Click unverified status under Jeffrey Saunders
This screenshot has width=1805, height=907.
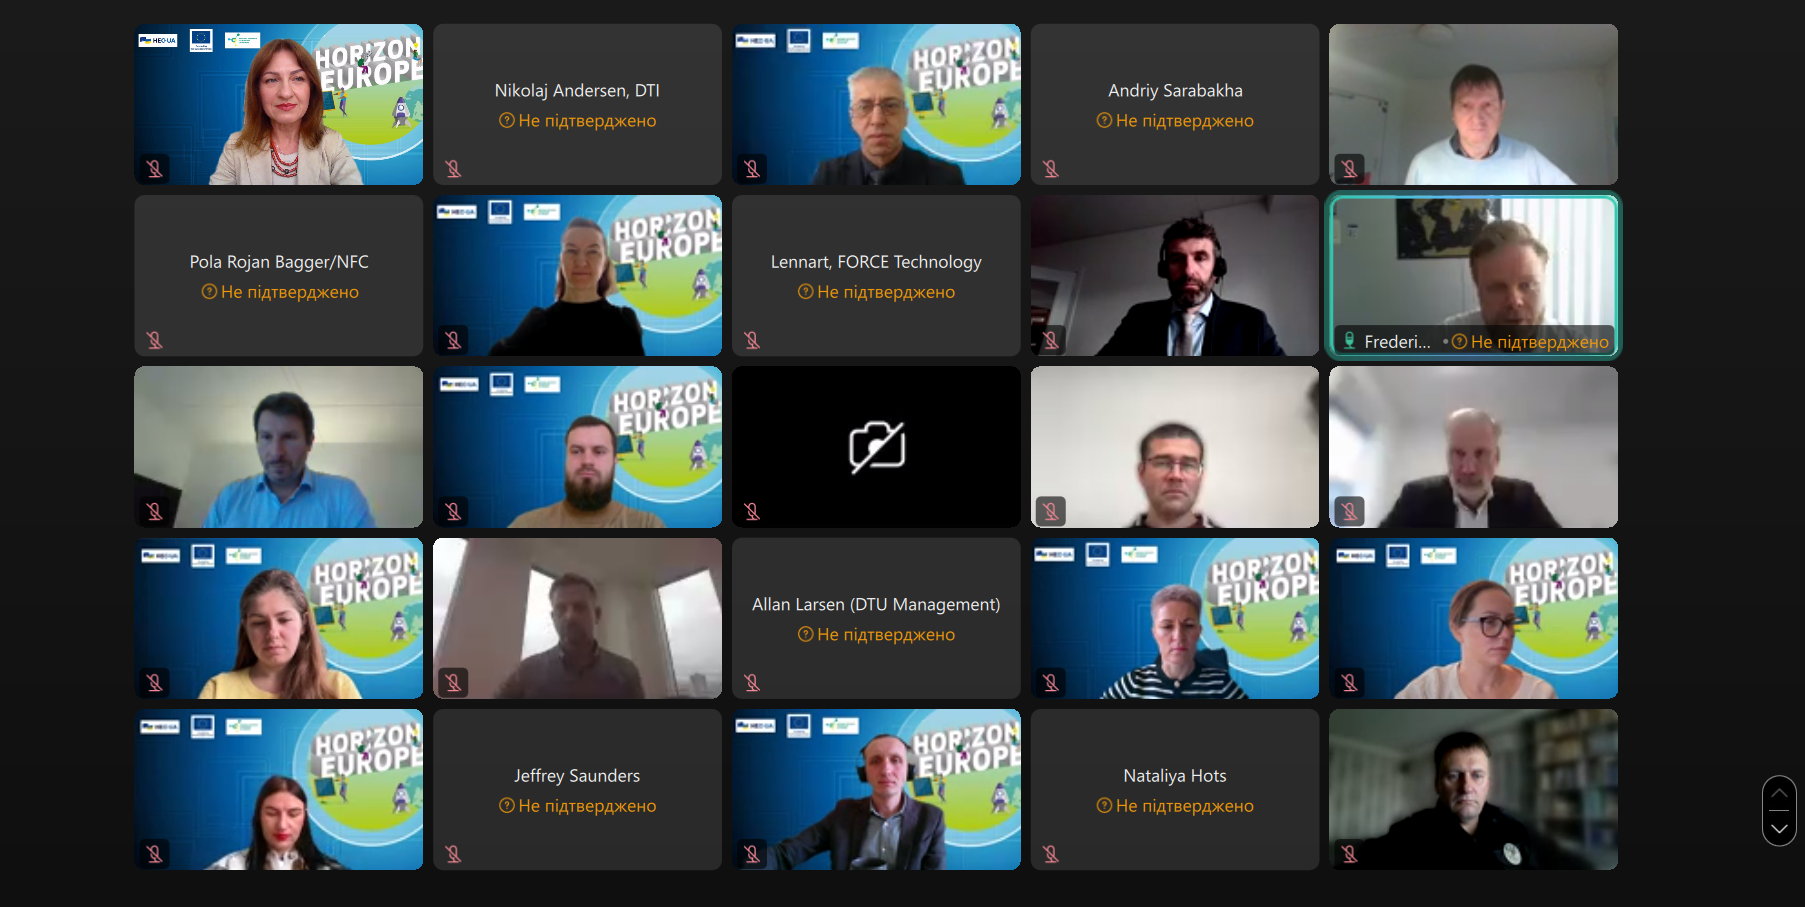[578, 806]
